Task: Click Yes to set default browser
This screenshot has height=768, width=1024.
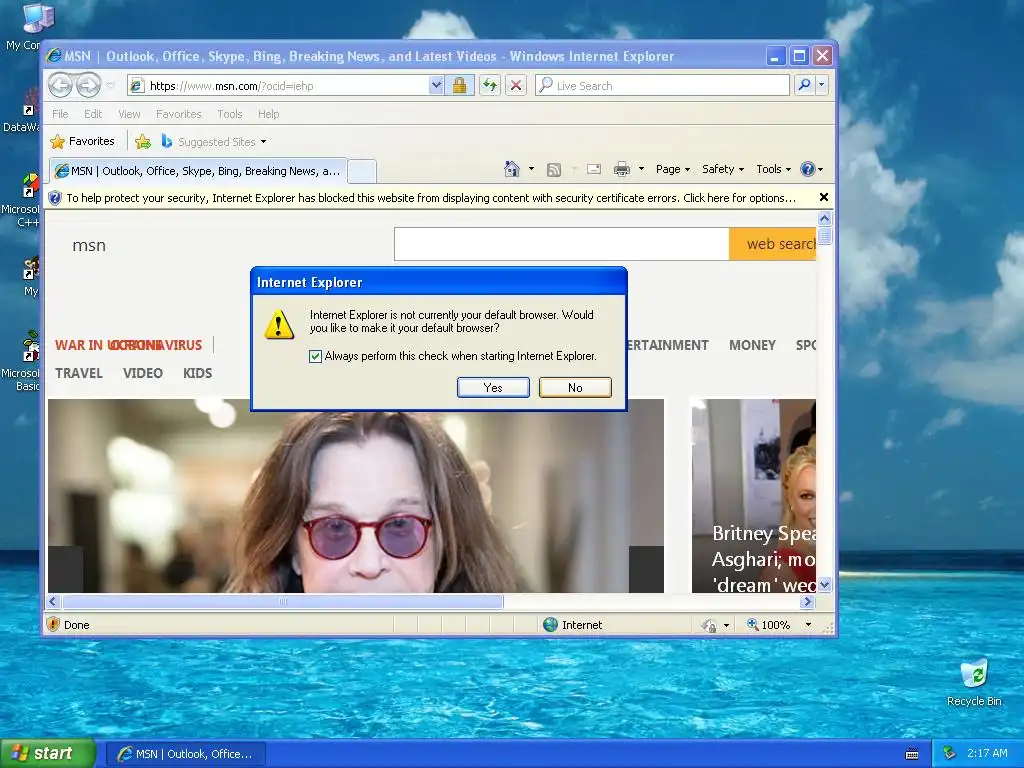Action: pyautogui.click(x=493, y=387)
